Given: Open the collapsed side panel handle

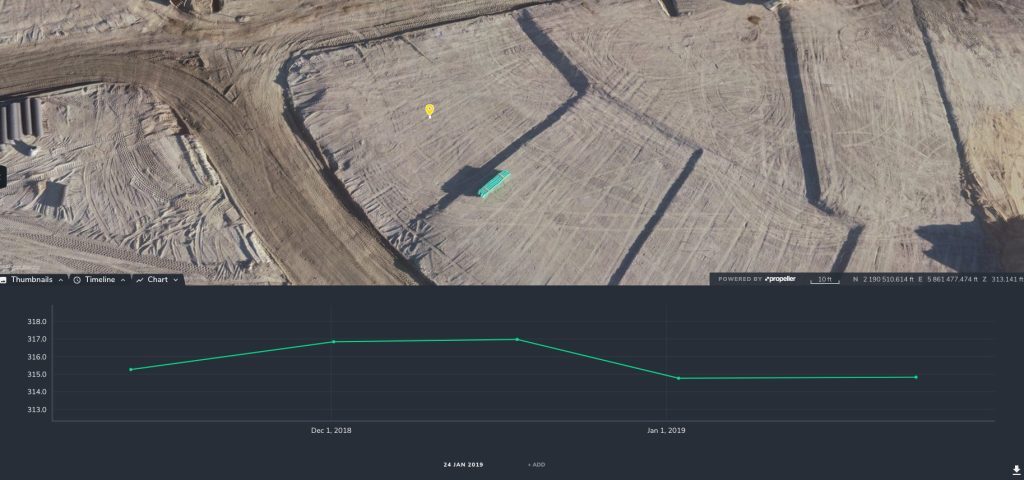Looking at the screenshot, I should [x=2, y=177].
